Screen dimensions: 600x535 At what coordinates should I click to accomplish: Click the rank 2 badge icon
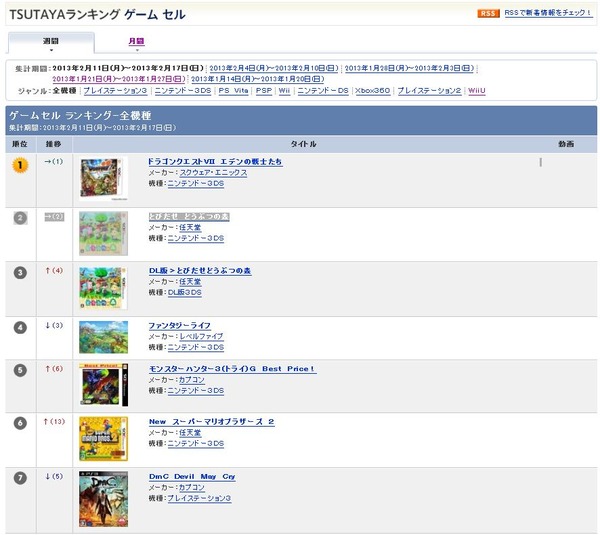click(20, 218)
